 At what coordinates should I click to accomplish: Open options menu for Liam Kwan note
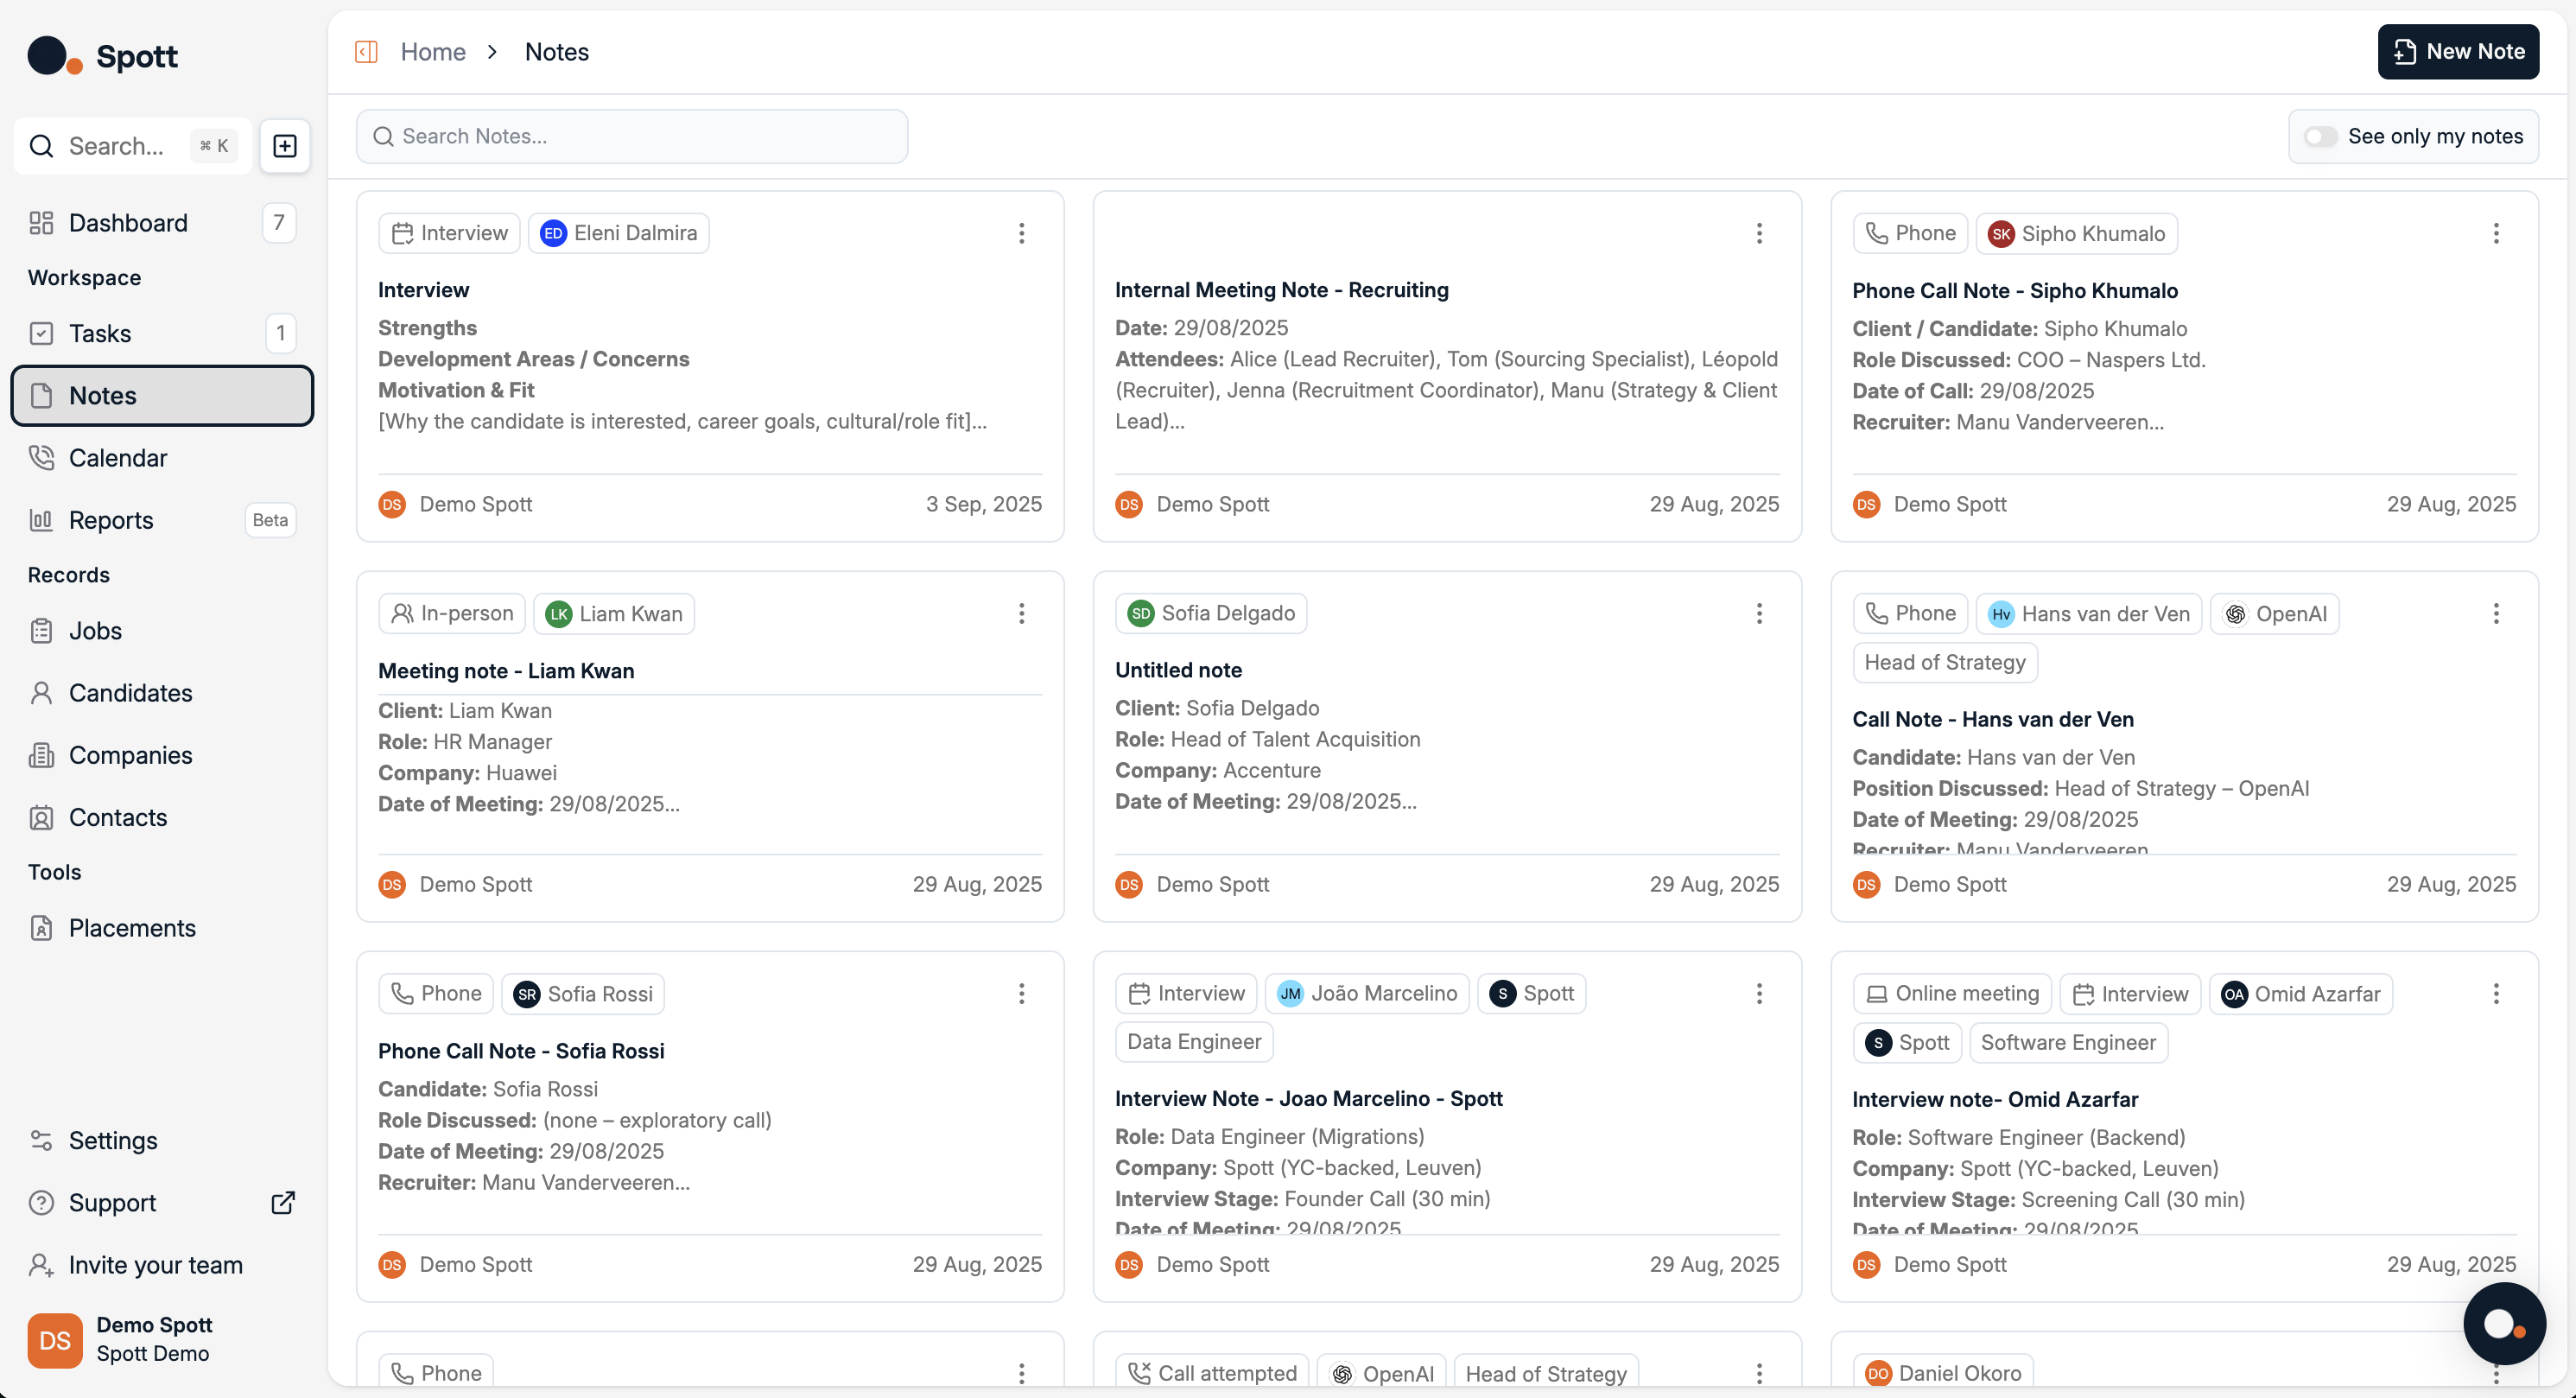point(1021,613)
